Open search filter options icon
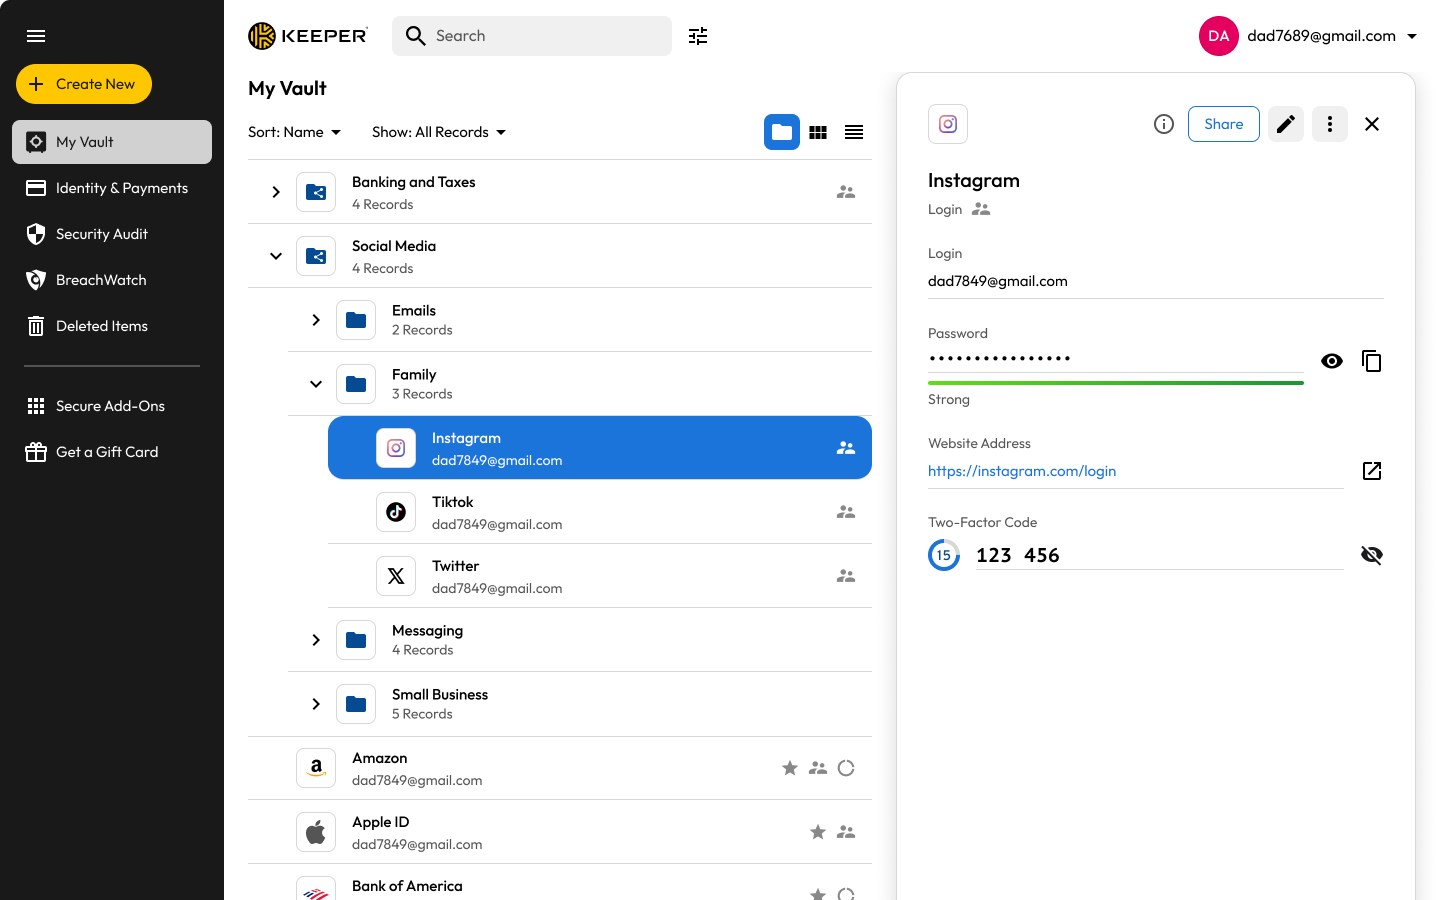The image size is (1440, 900). [697, 35]
